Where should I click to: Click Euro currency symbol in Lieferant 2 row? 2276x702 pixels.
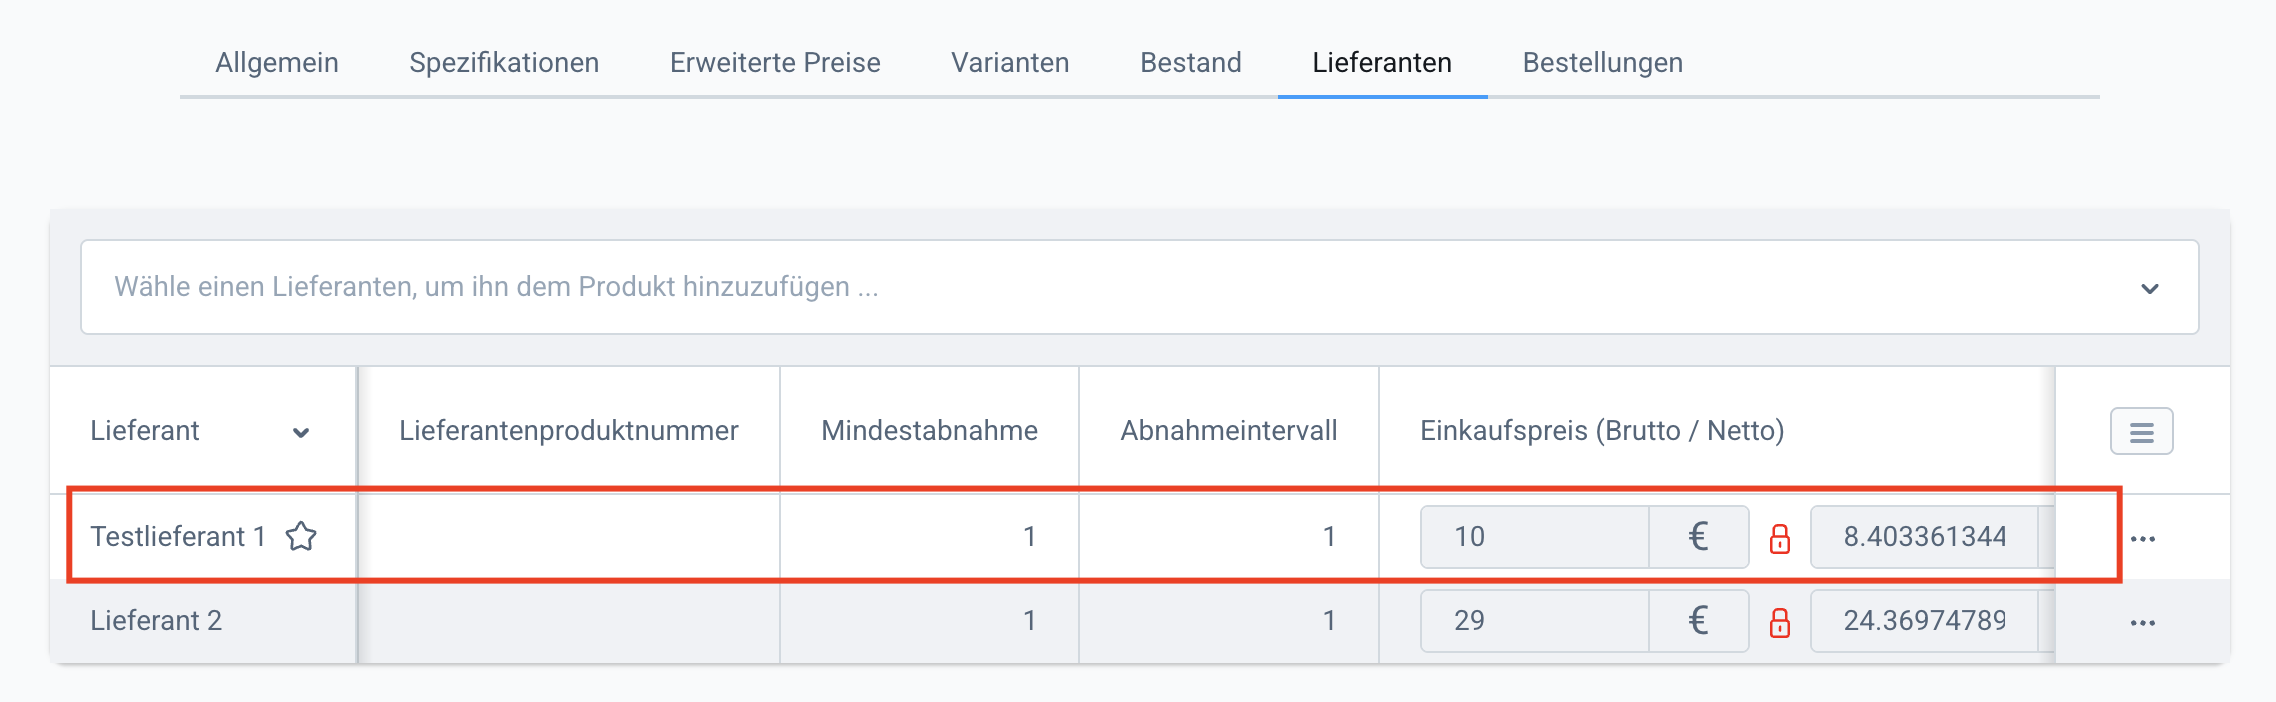tap(1698, 621)
